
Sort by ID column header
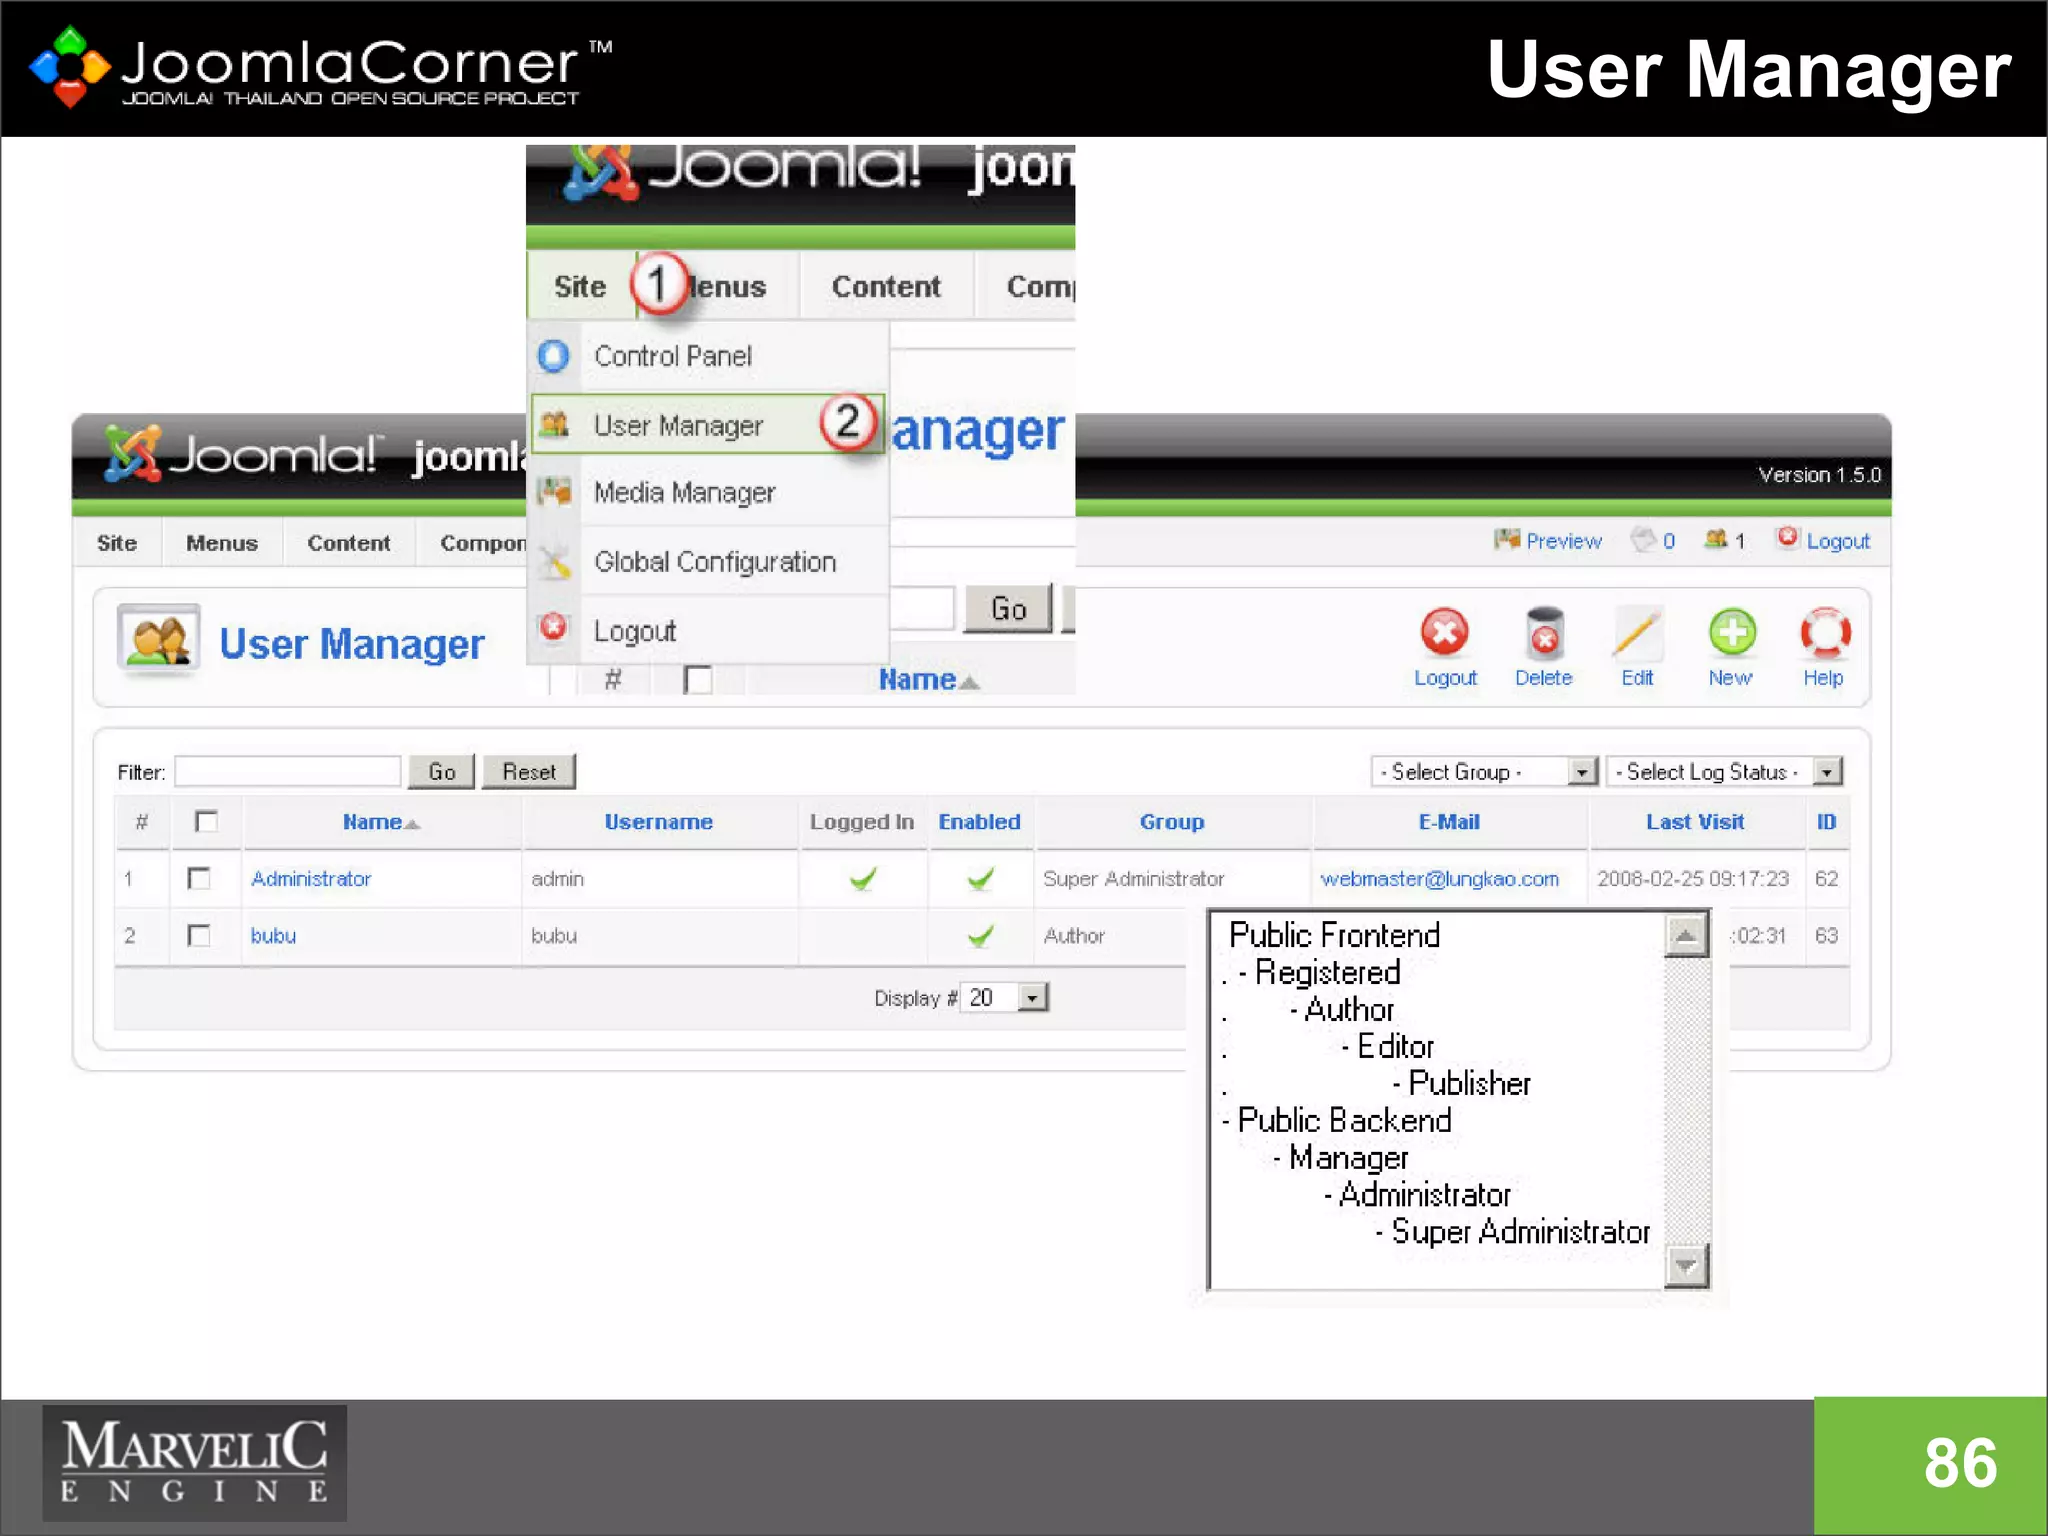1826,822
